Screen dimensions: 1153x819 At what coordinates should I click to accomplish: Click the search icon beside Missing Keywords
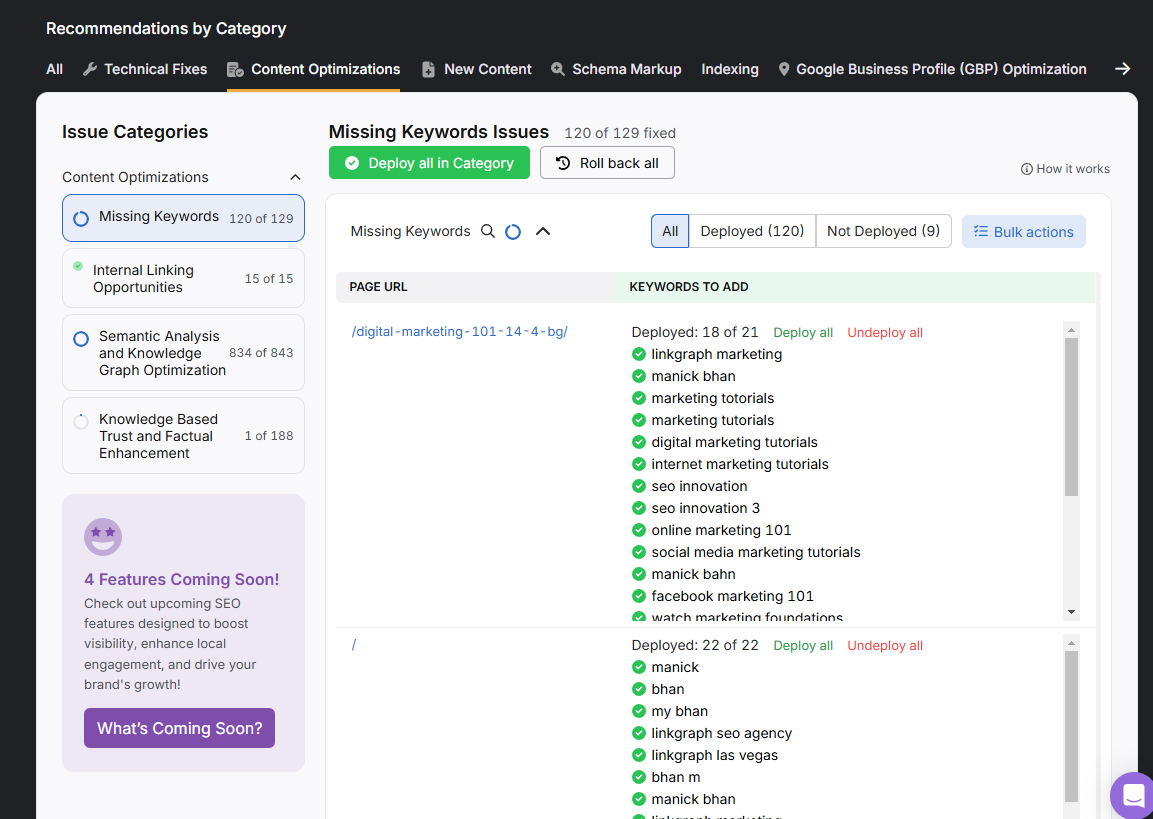tap(488, 231)
